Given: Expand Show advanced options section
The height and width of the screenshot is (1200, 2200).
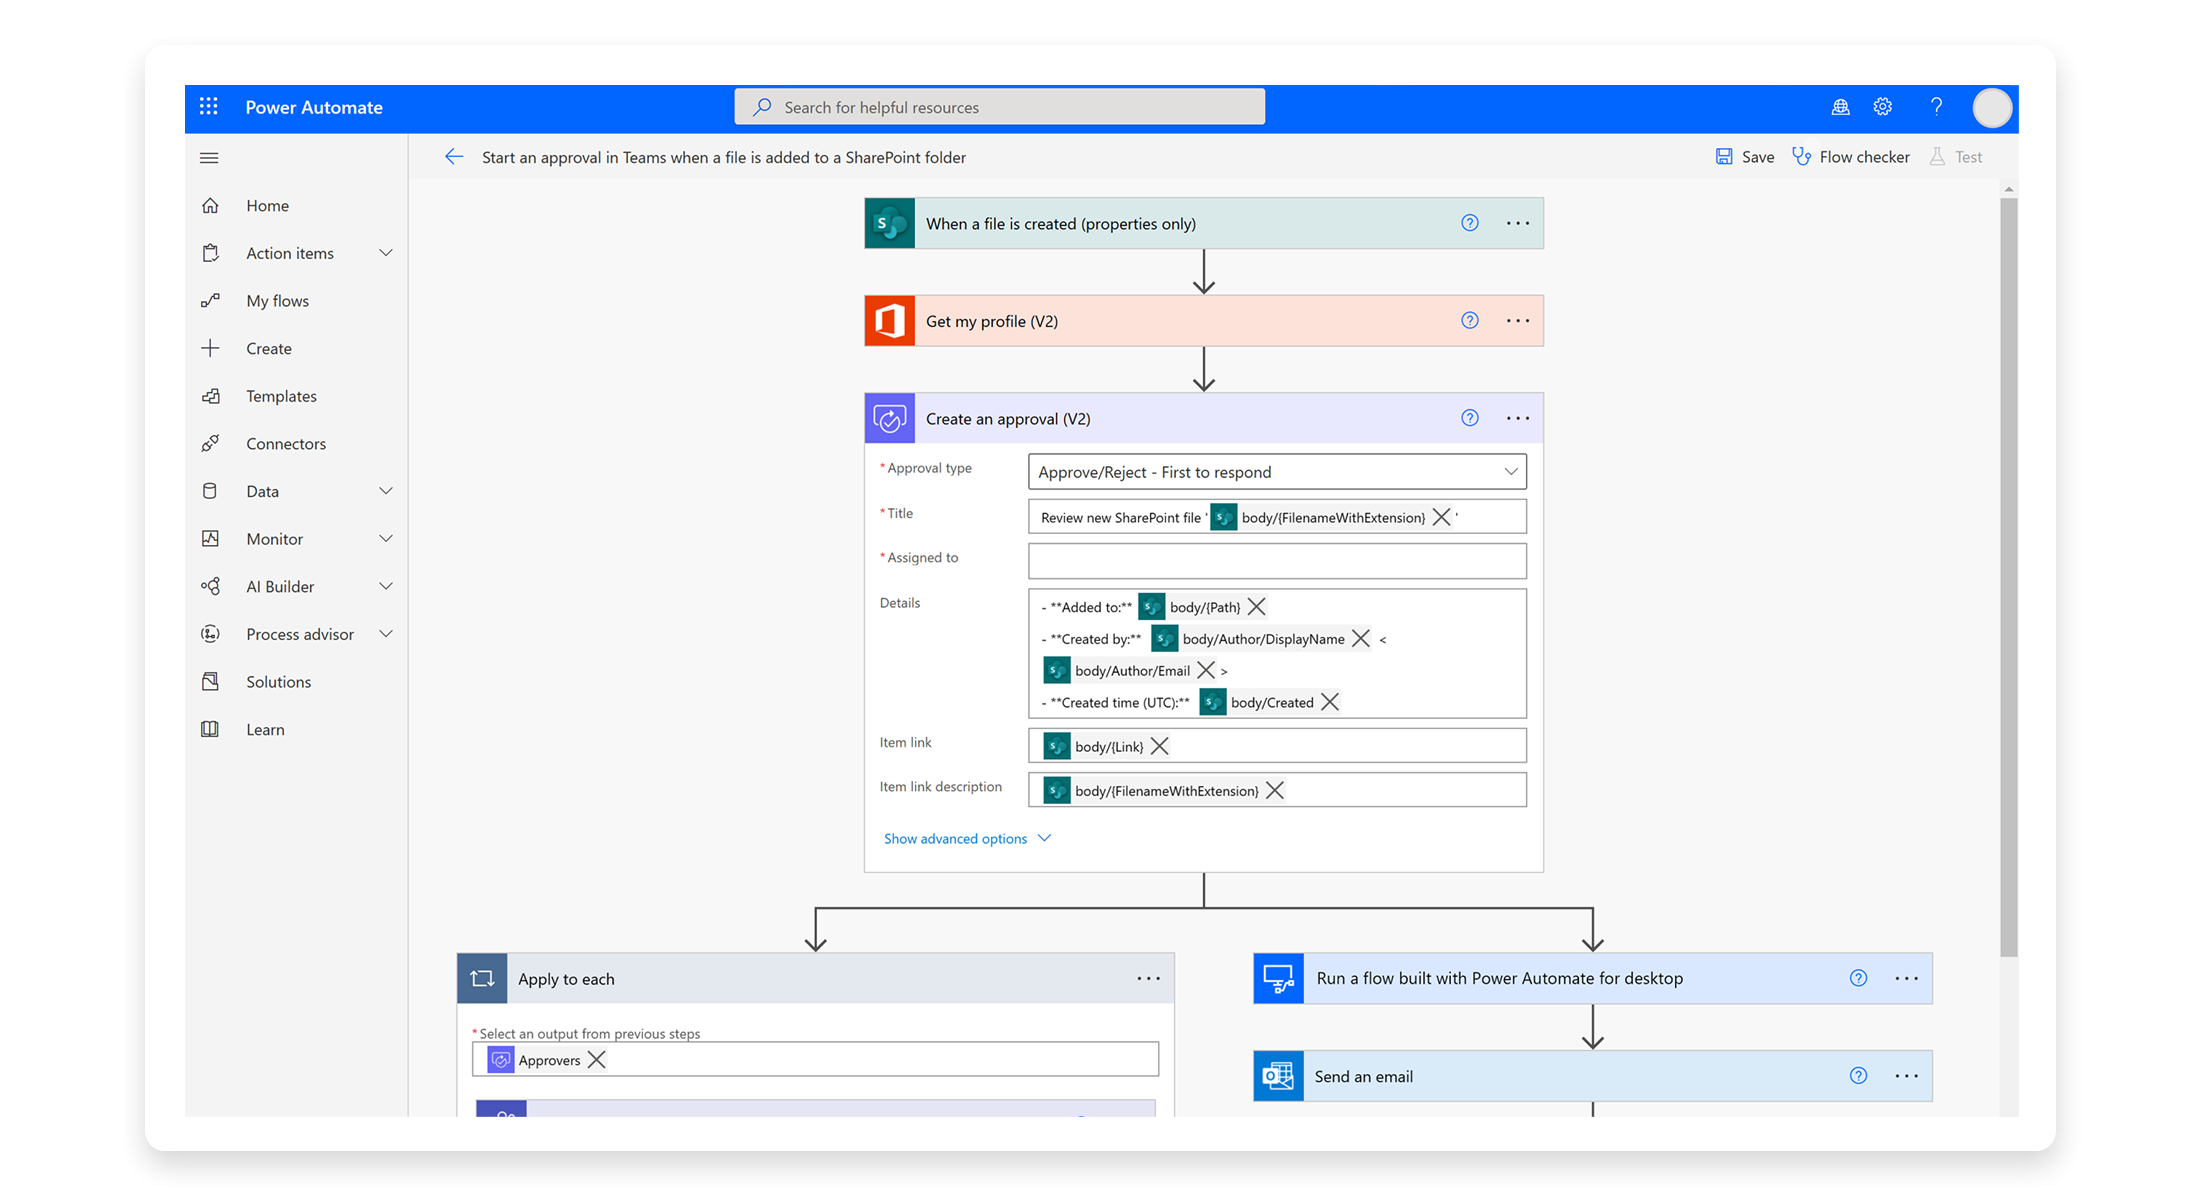Looking at the screenshot, I should pyautogui.click(x=966, y=838).
